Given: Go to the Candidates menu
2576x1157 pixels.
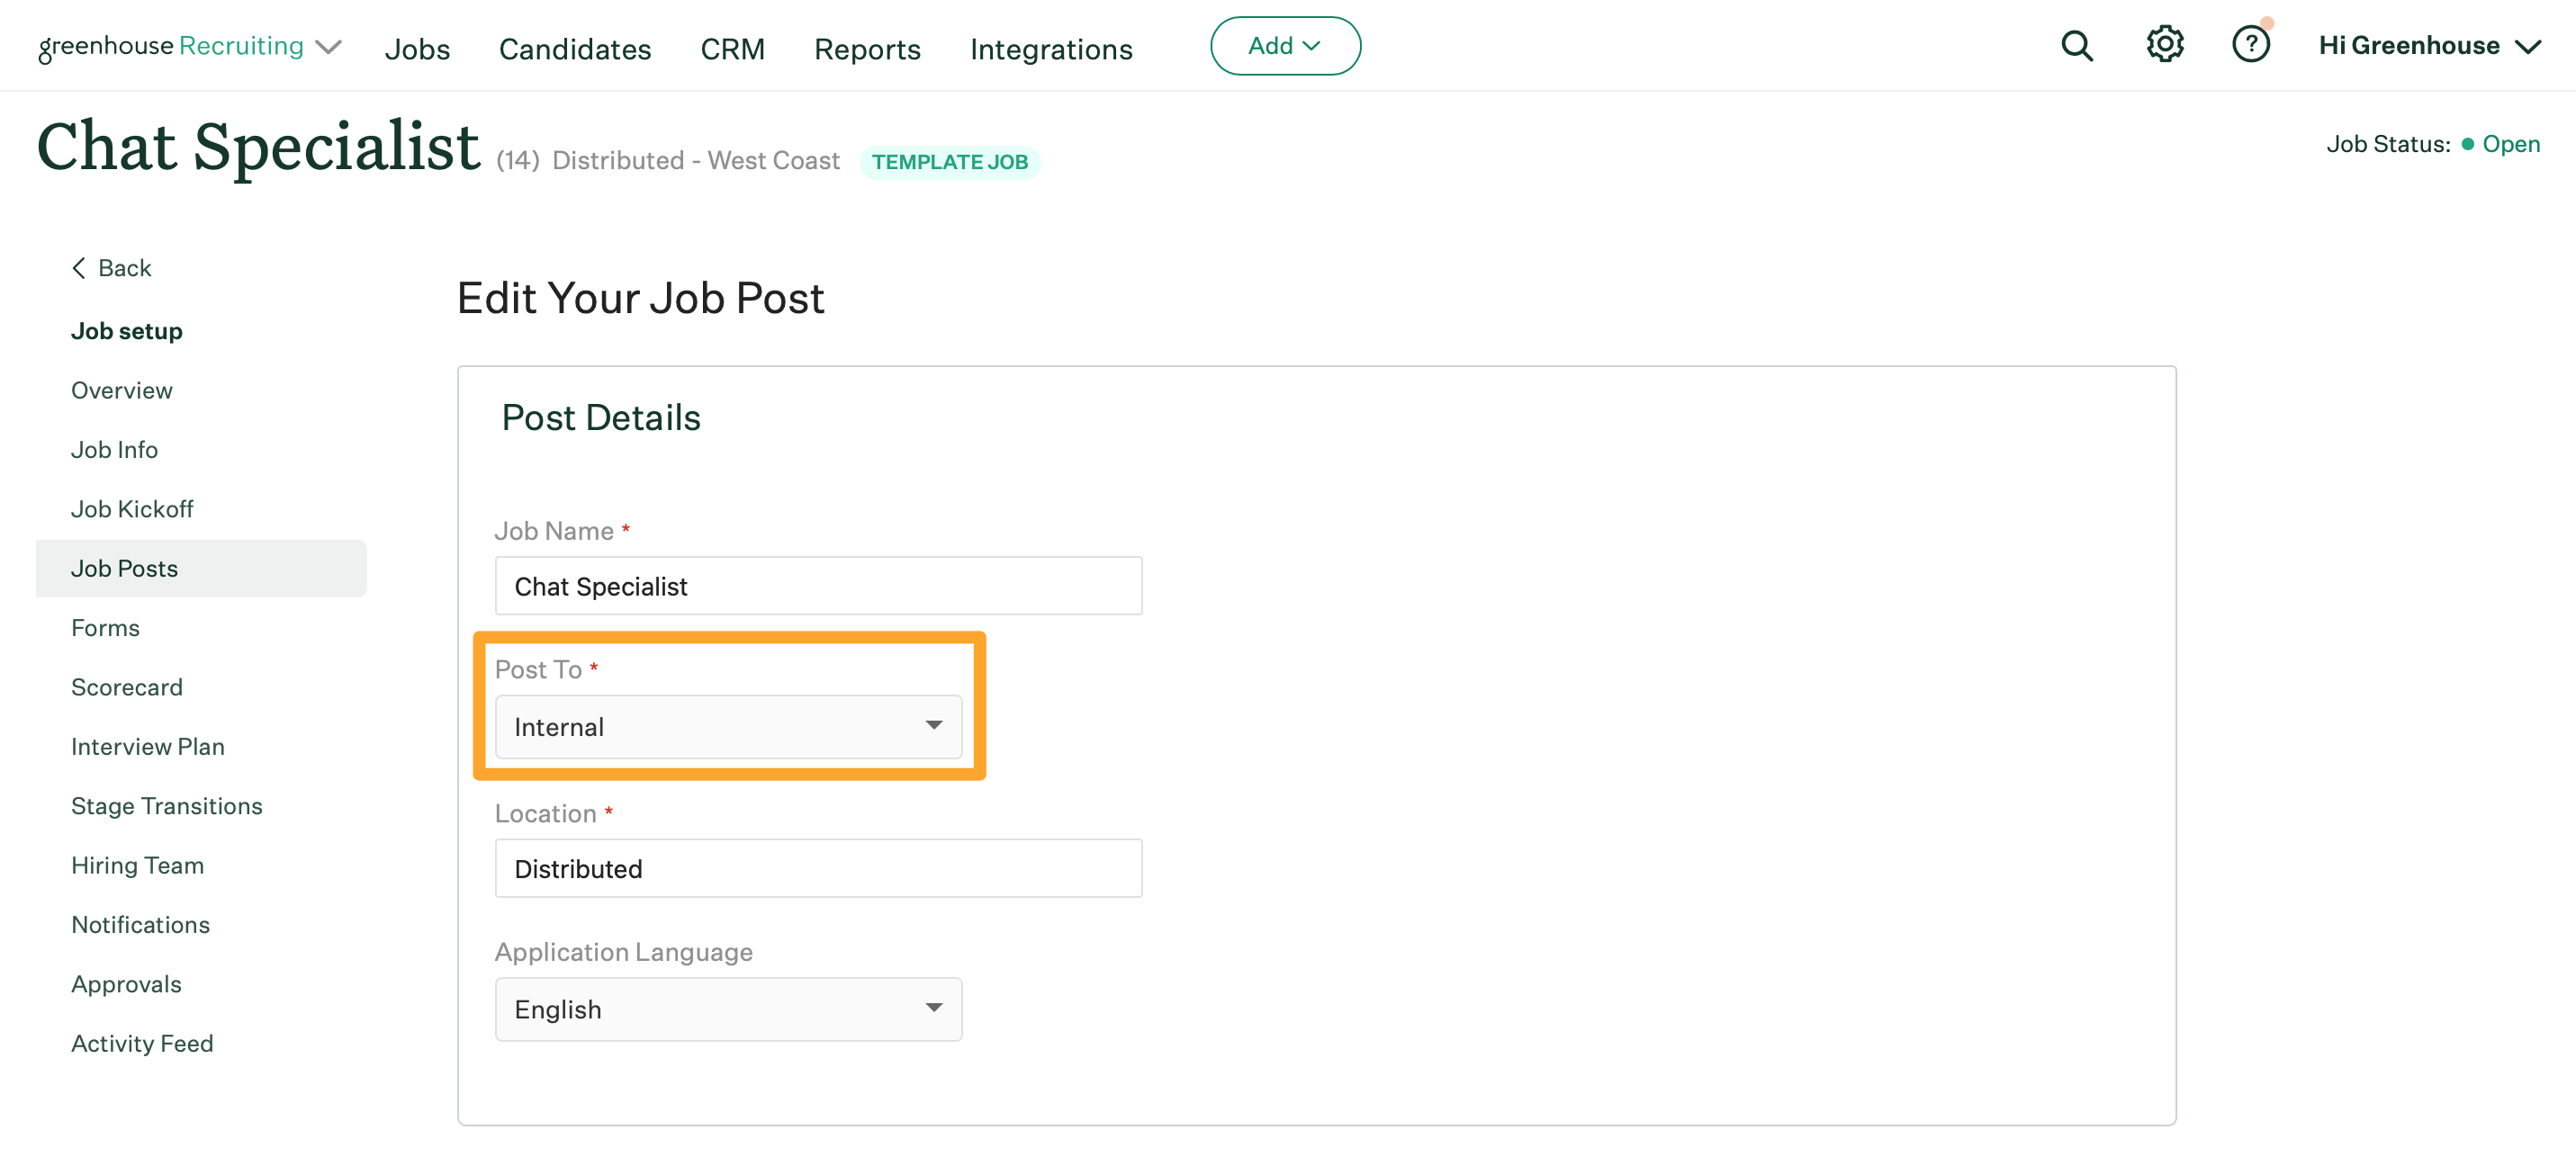Looking at the screenshot, I should pos(575,49).
